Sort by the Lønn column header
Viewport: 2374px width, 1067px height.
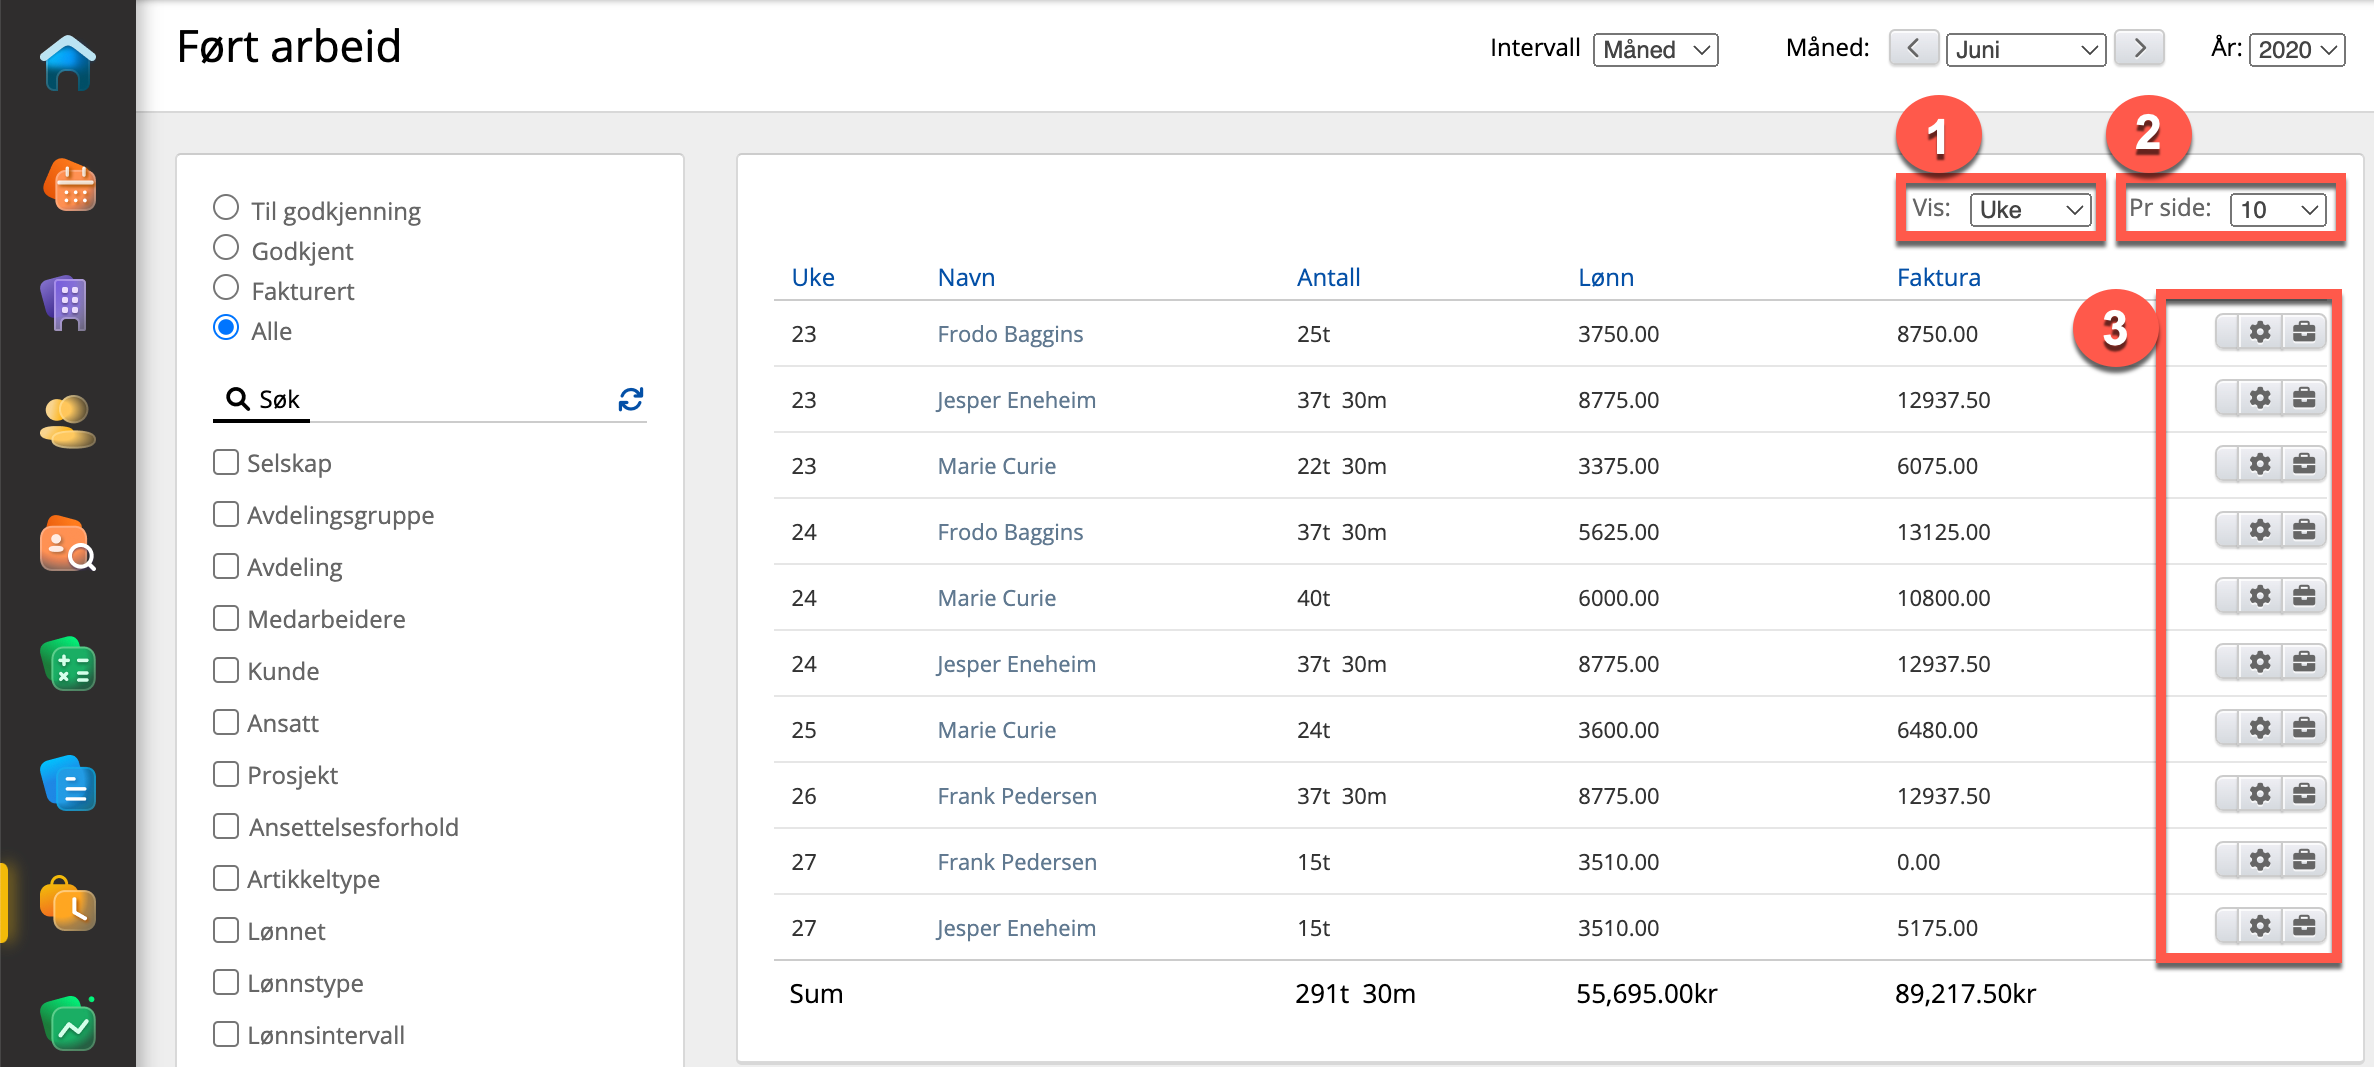click(x=1605, y=278)
